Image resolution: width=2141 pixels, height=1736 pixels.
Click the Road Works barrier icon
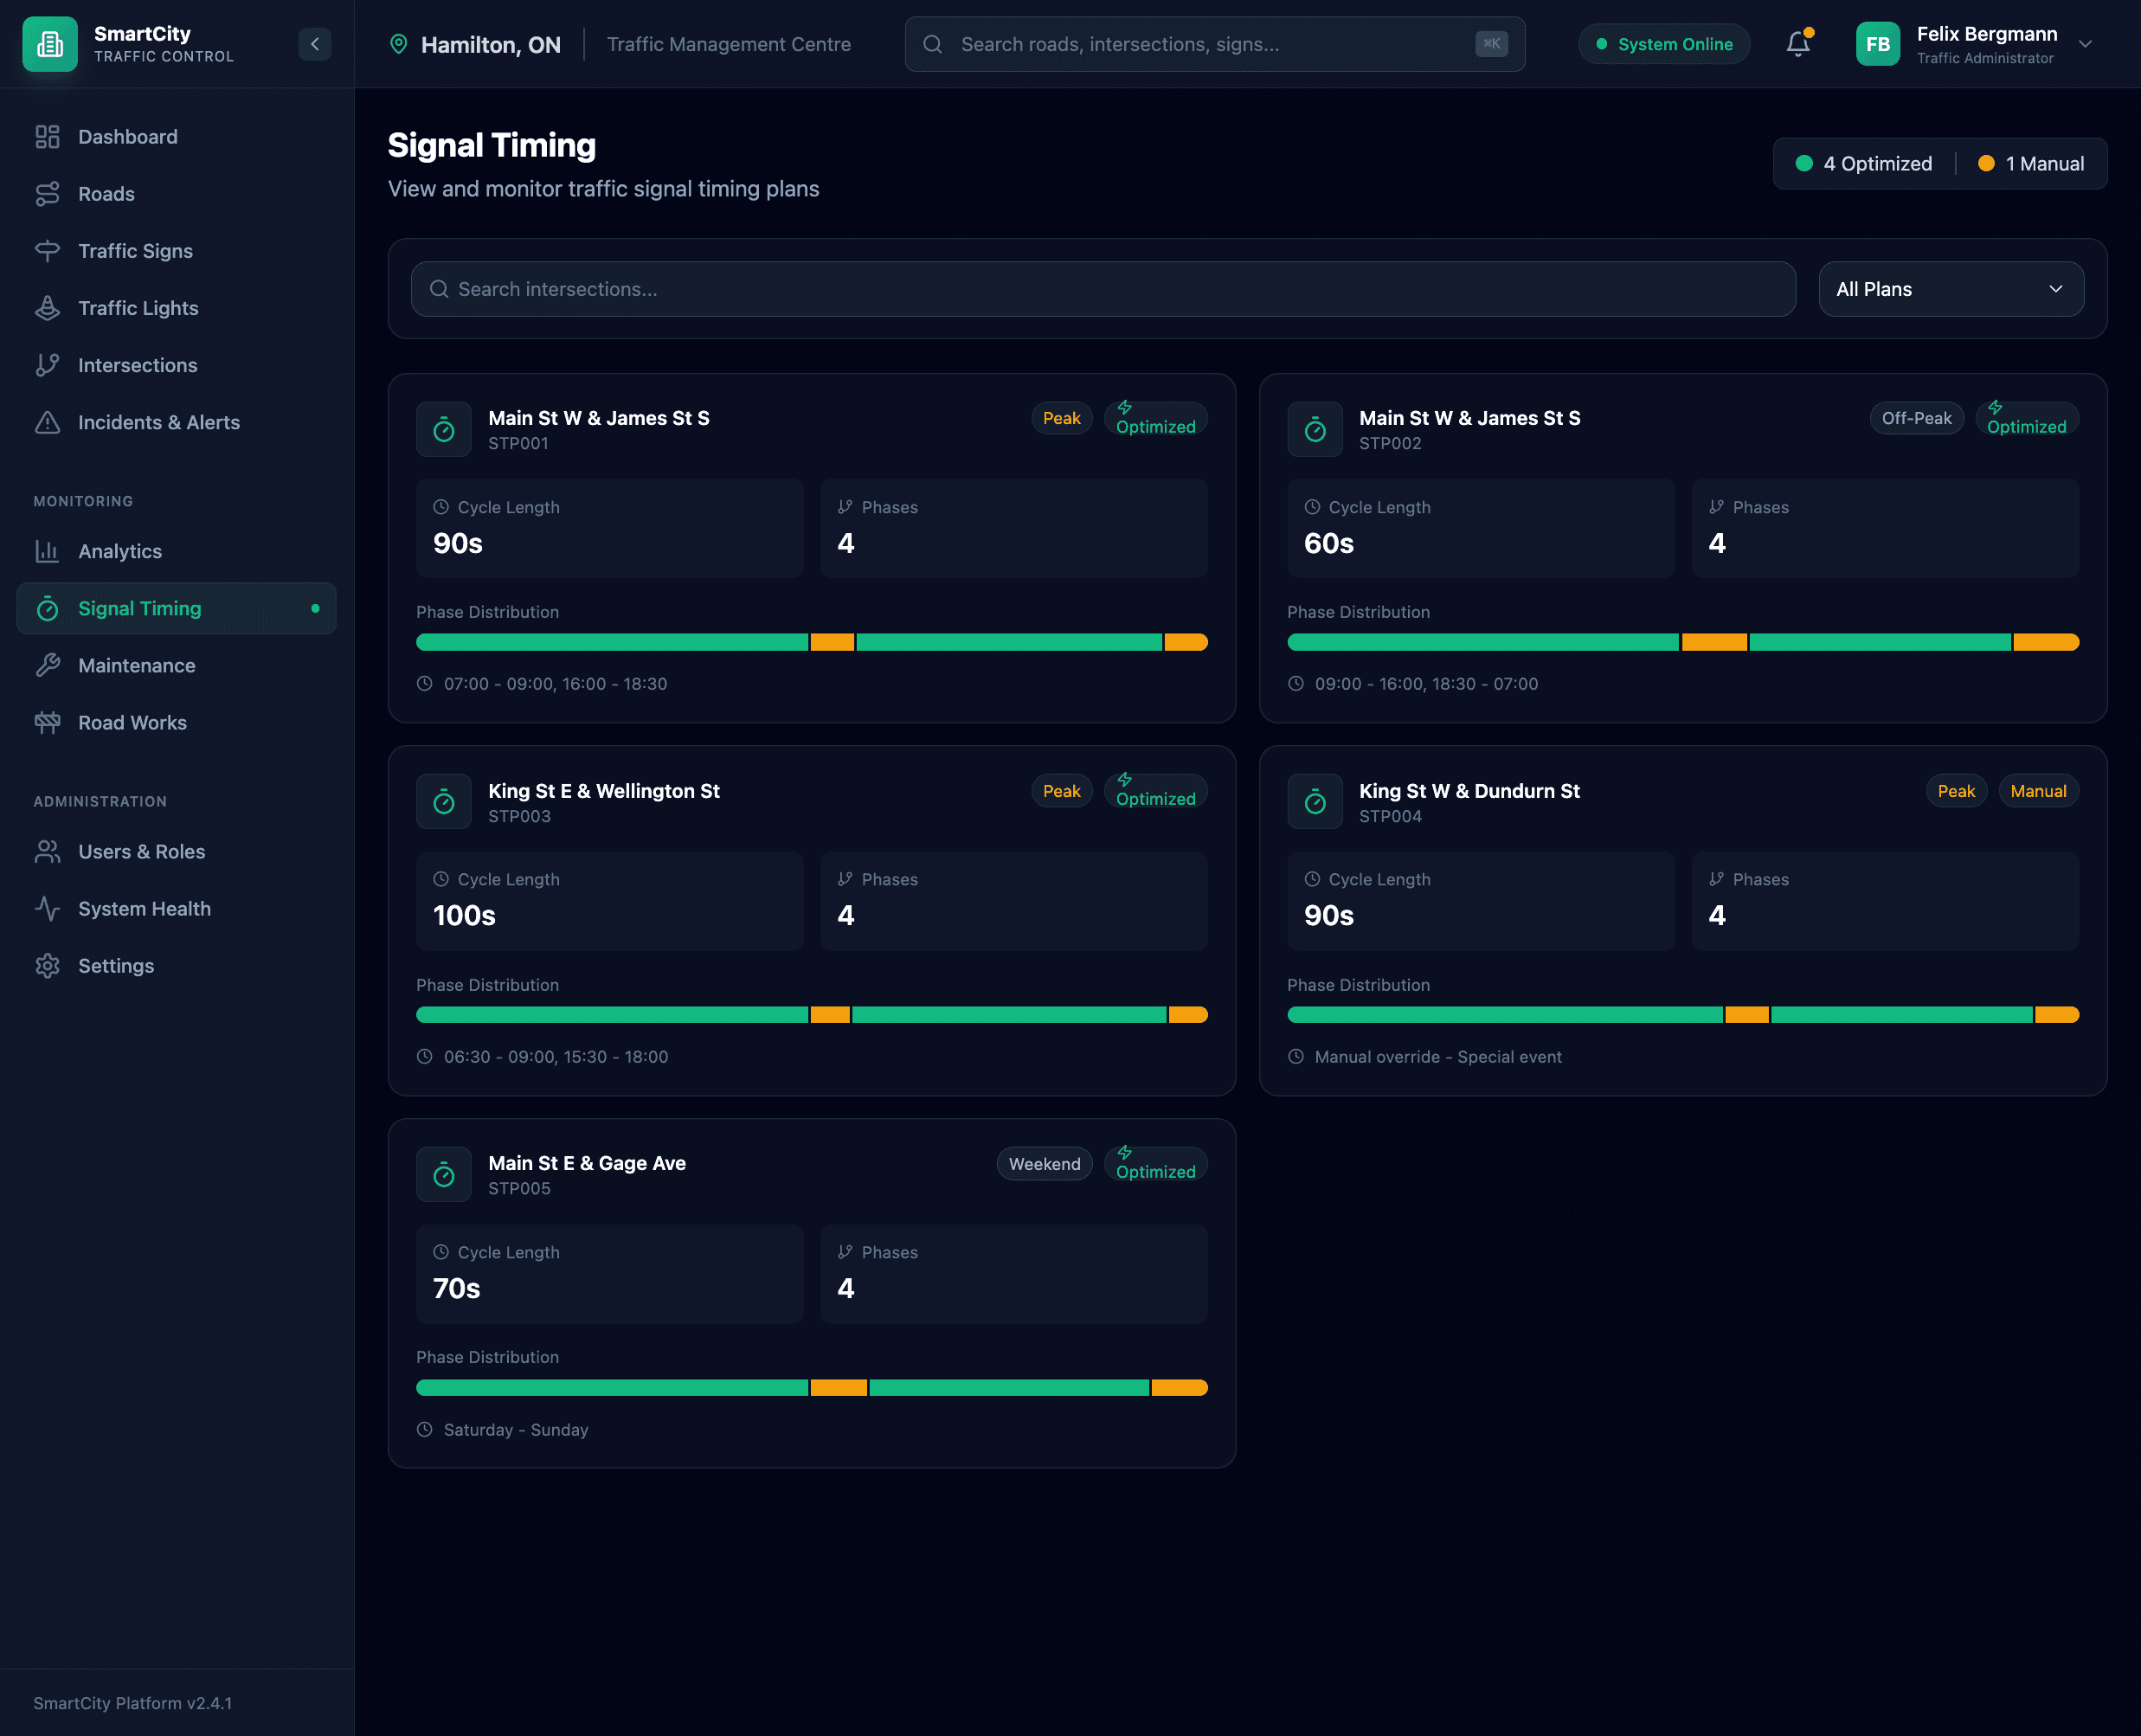[x=47, y=722]
